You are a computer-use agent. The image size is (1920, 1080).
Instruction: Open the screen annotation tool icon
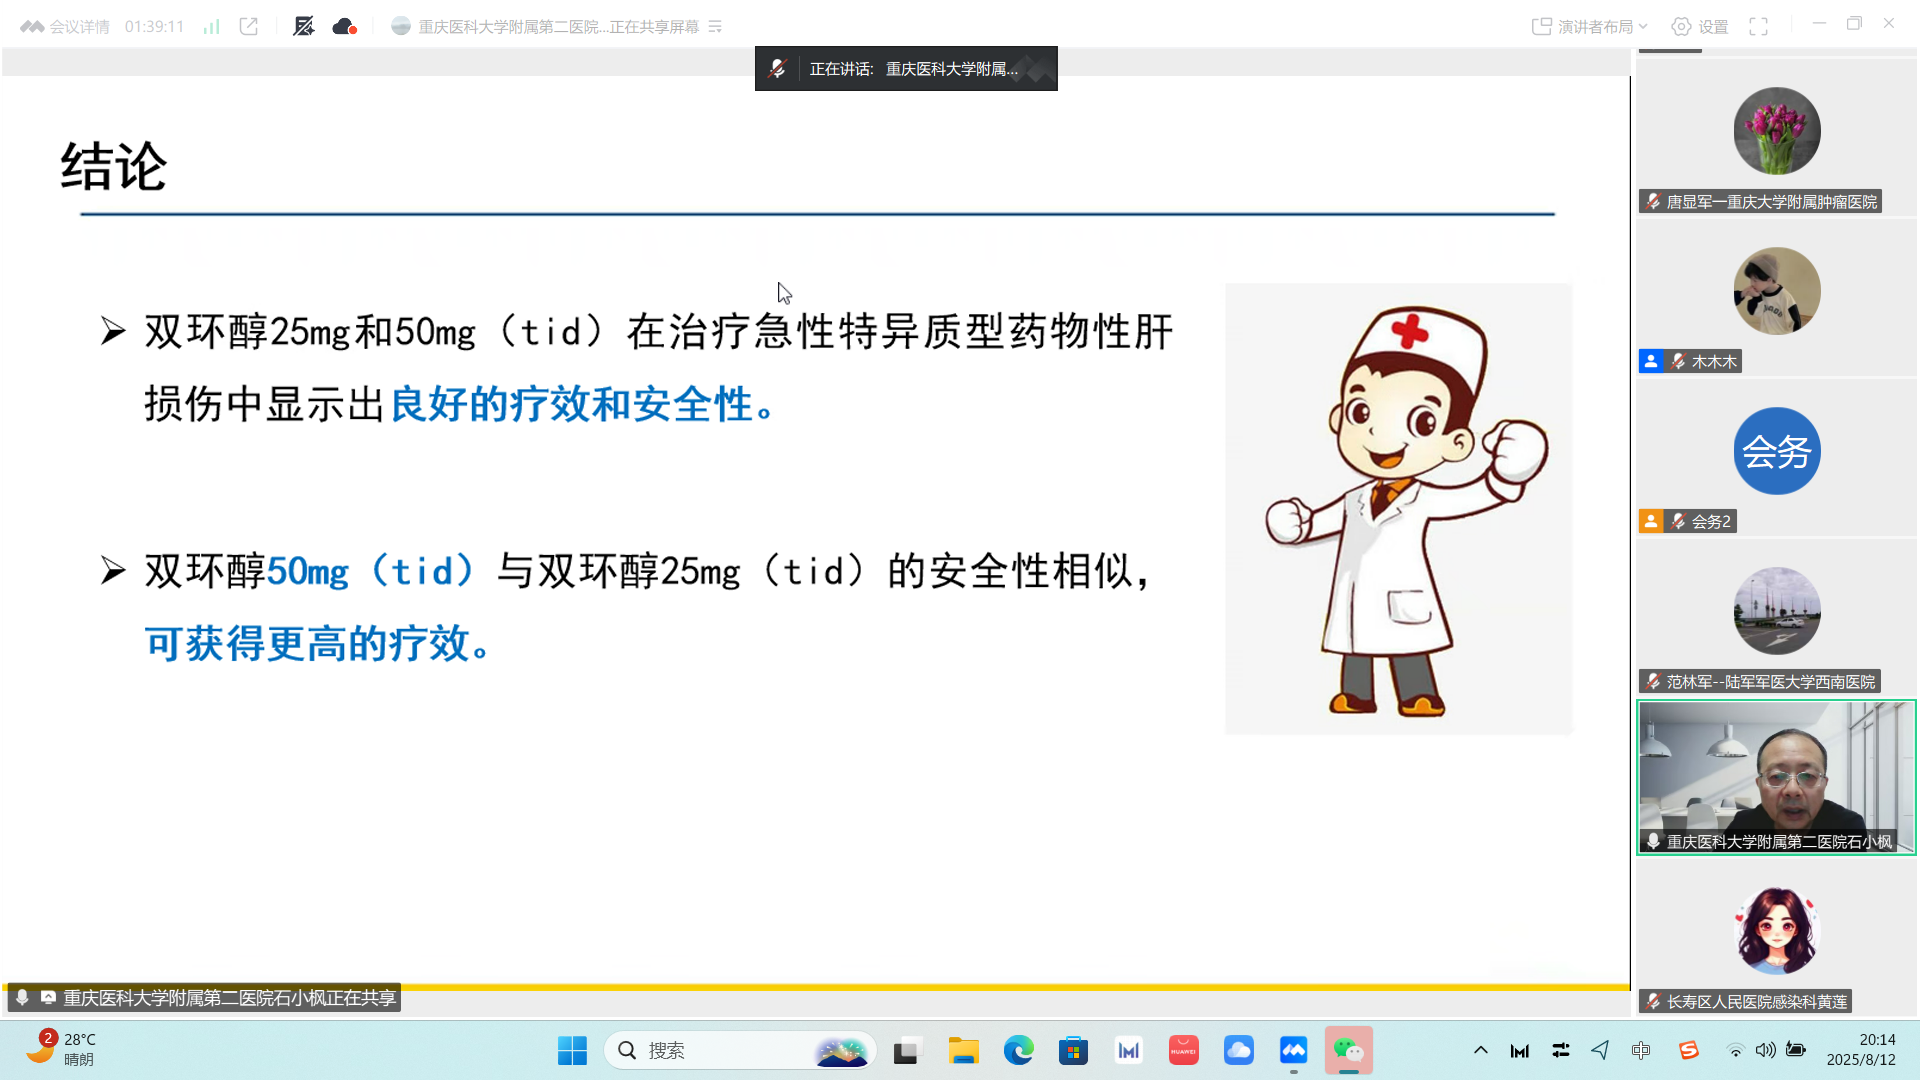tap(303, 26)
